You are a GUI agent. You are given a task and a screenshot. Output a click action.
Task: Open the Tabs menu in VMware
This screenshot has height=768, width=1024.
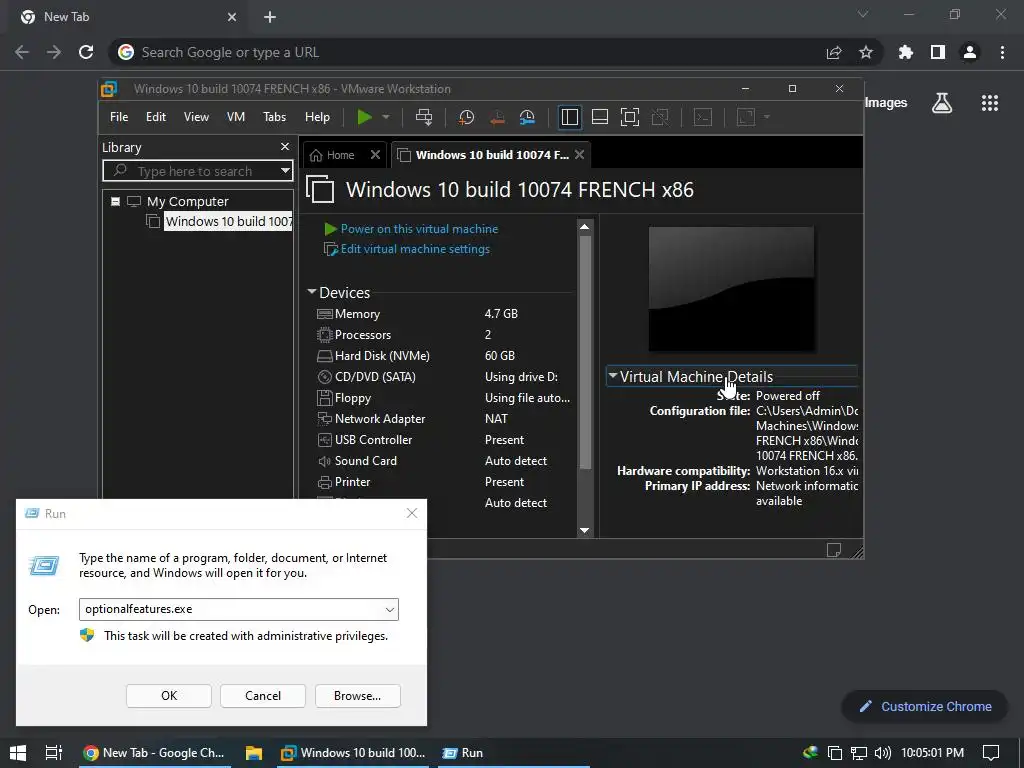click(274, 117)
